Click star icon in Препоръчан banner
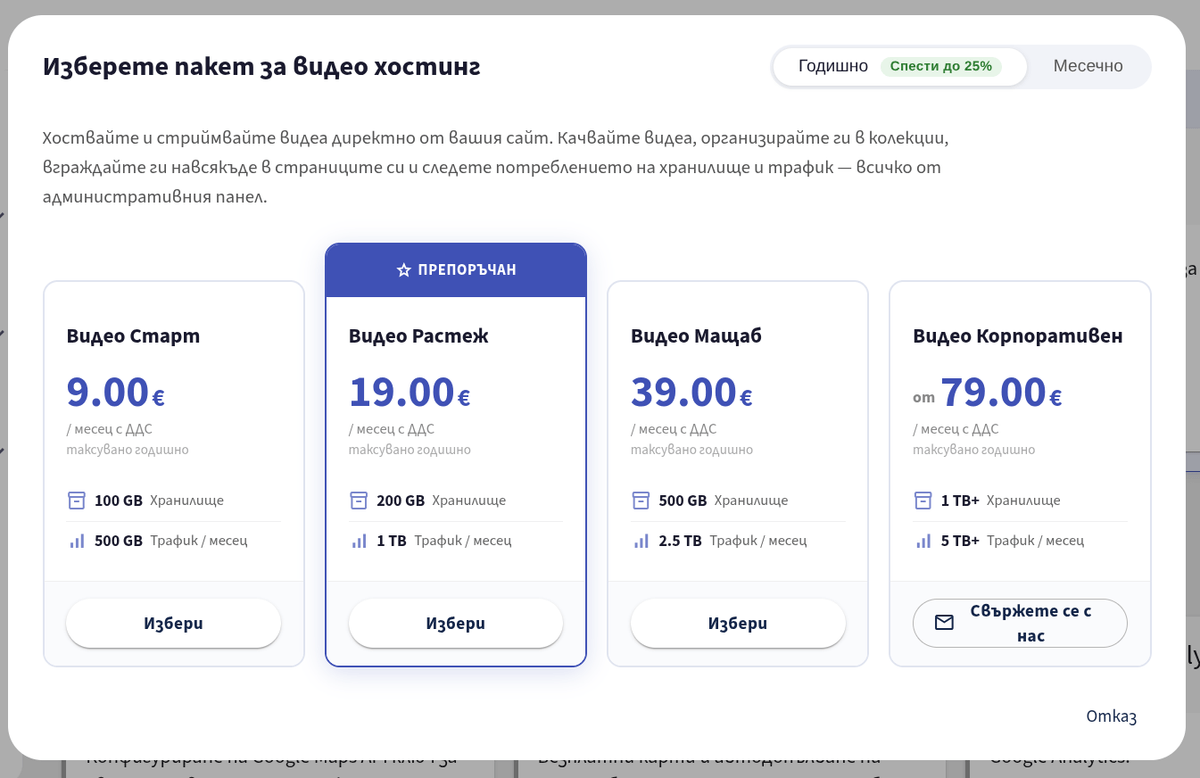This screenshot has width=1200, height=778. point(404,270)
